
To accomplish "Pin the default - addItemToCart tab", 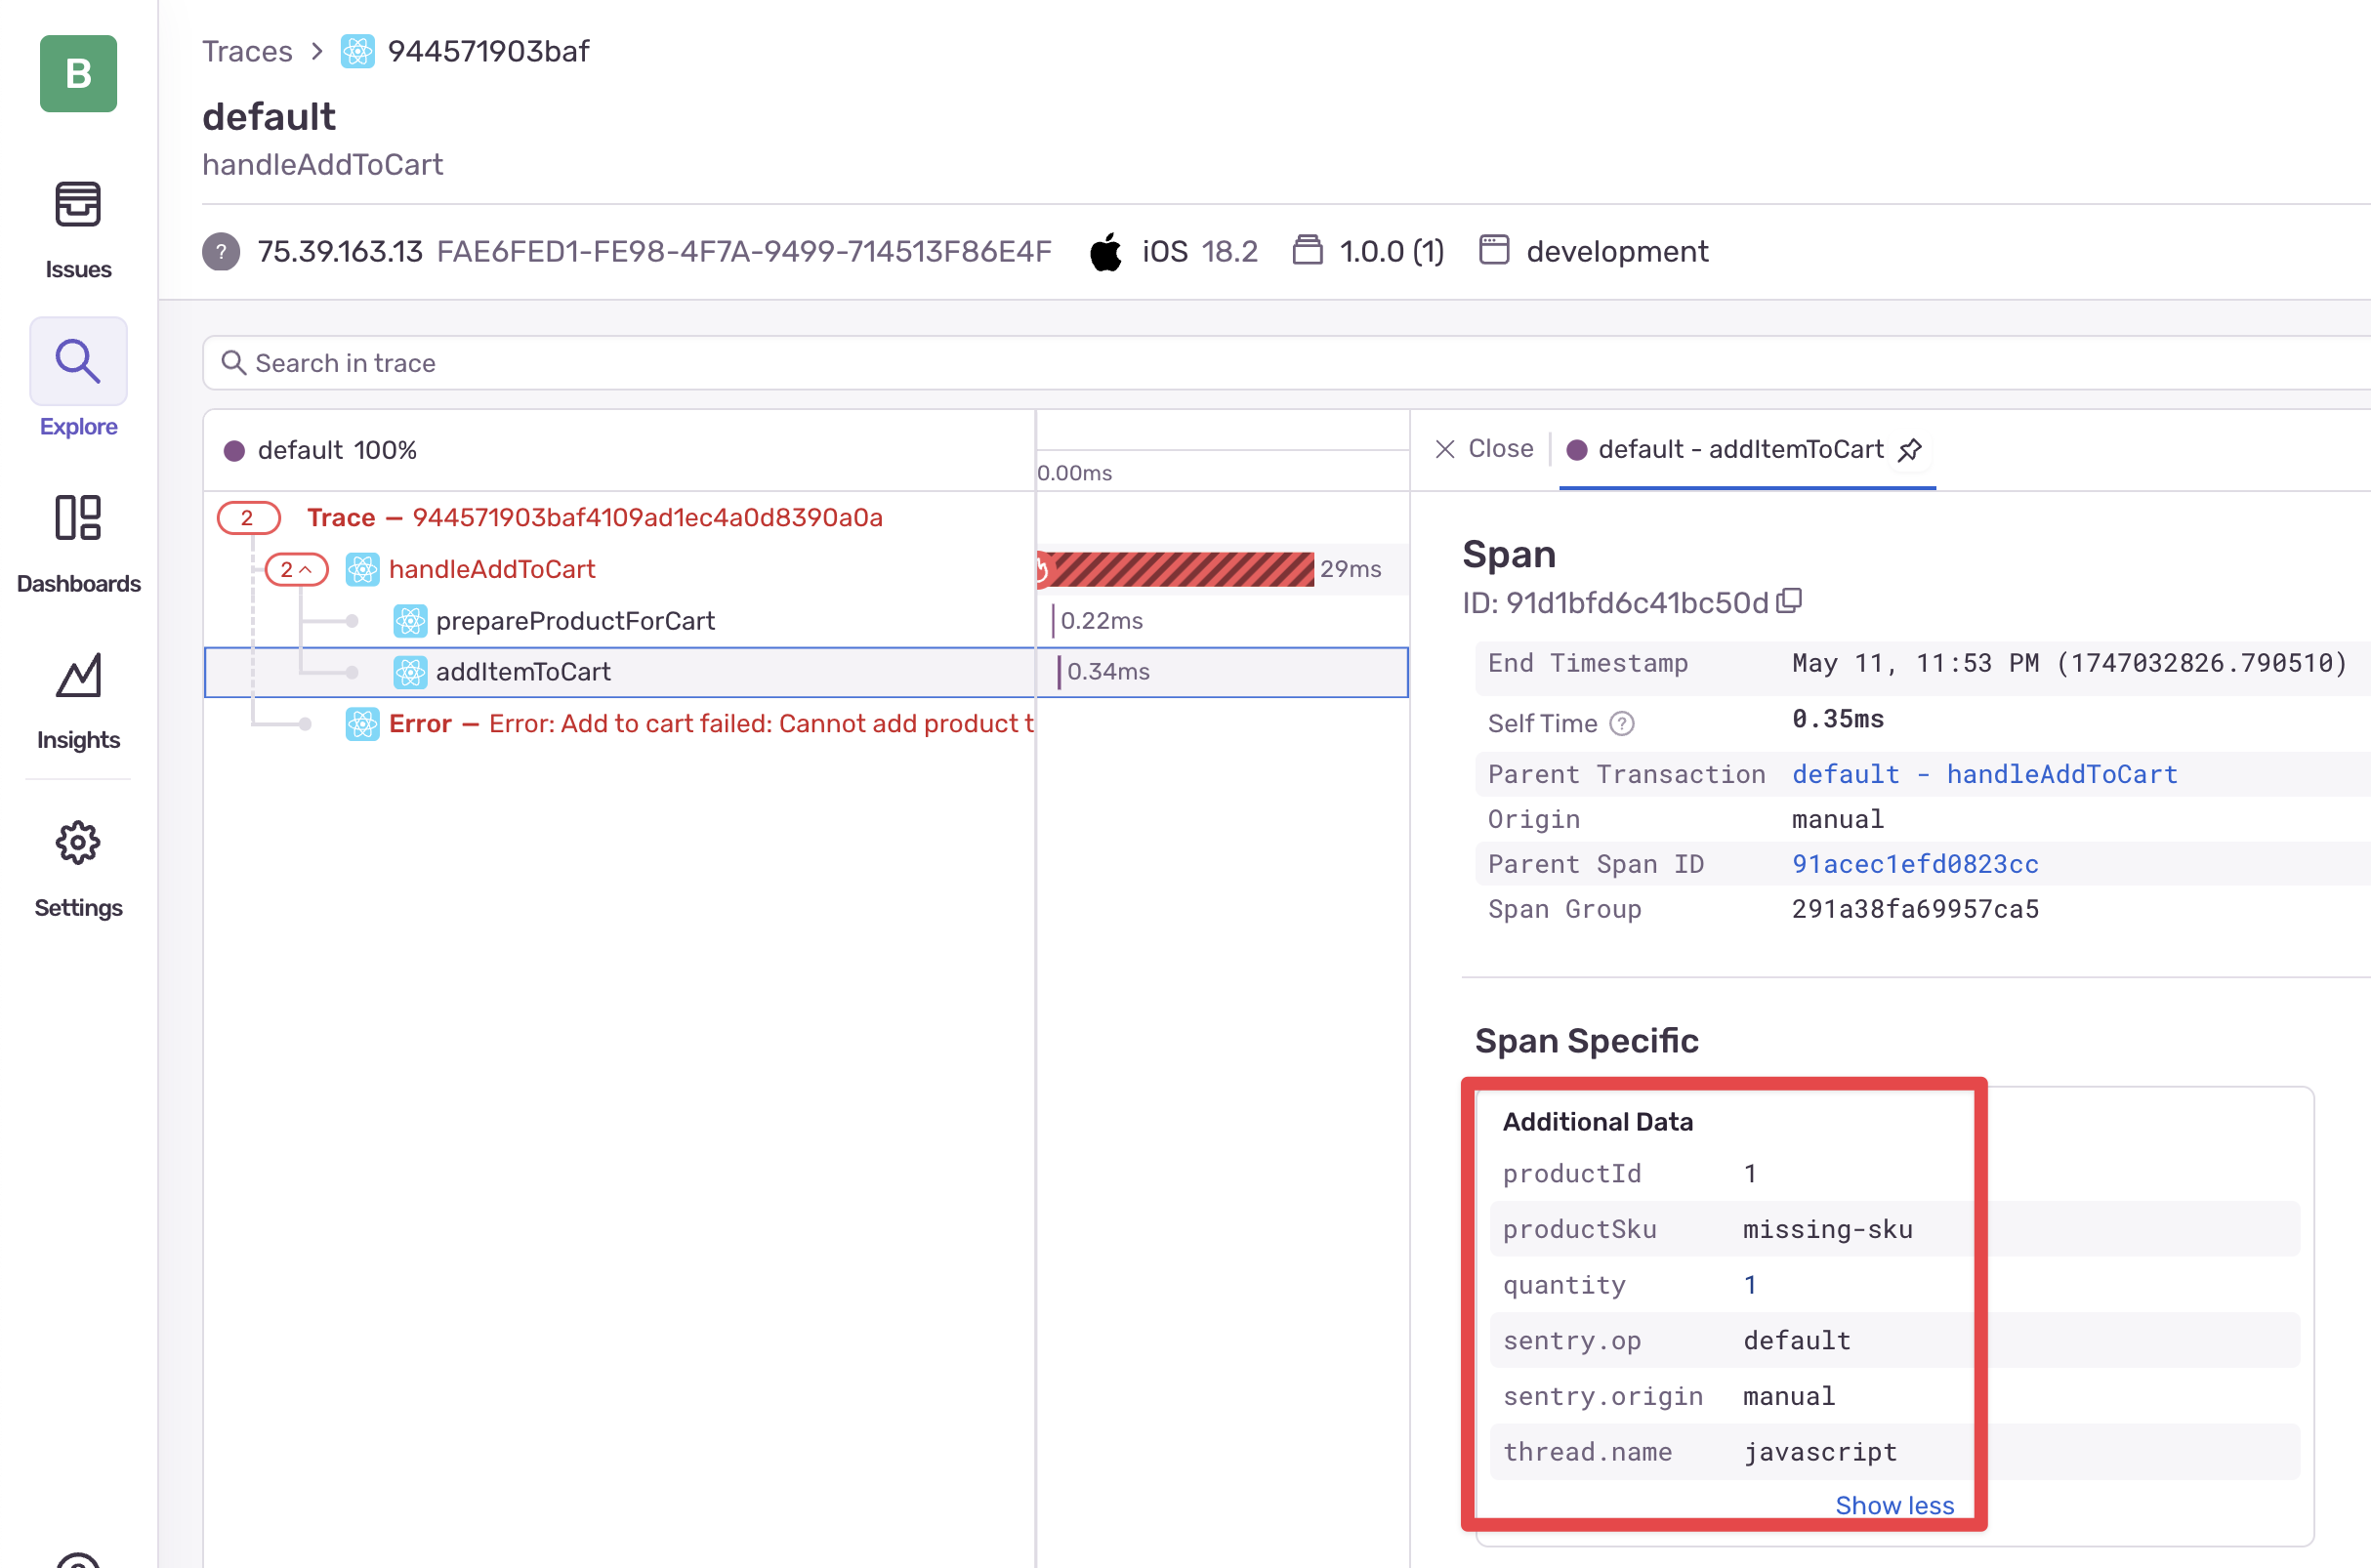I will pos(1909,450).
